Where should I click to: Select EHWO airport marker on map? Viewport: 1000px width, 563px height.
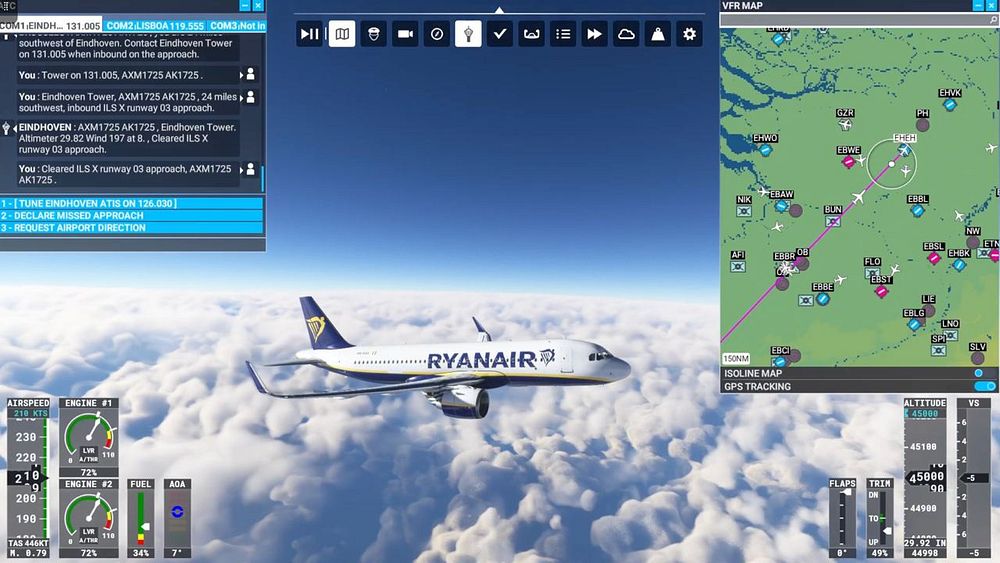tap(765, 150)
